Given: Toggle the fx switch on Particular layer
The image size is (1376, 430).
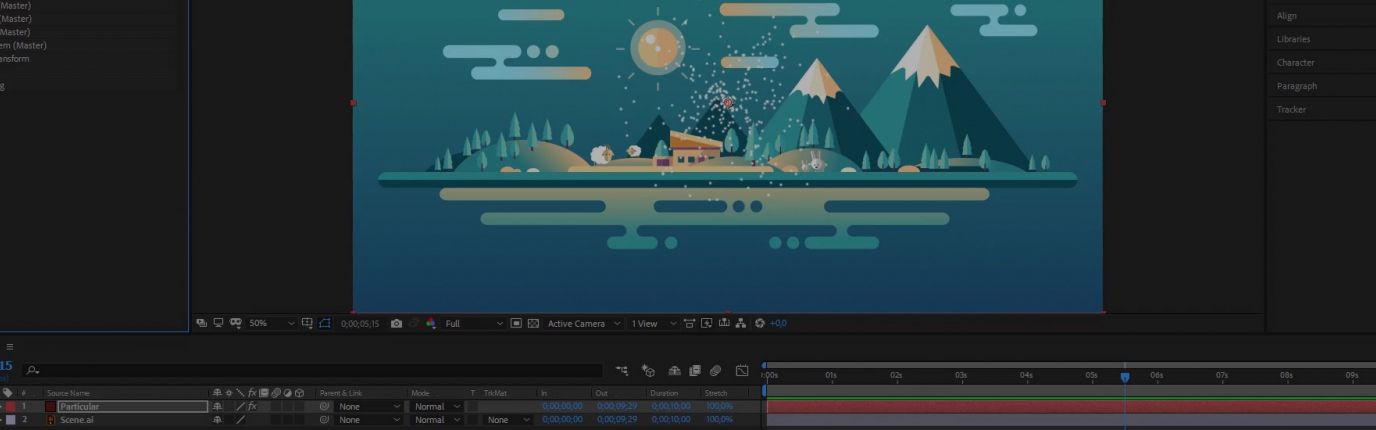Looking at the screenshot, I should [x=252, y=407].
